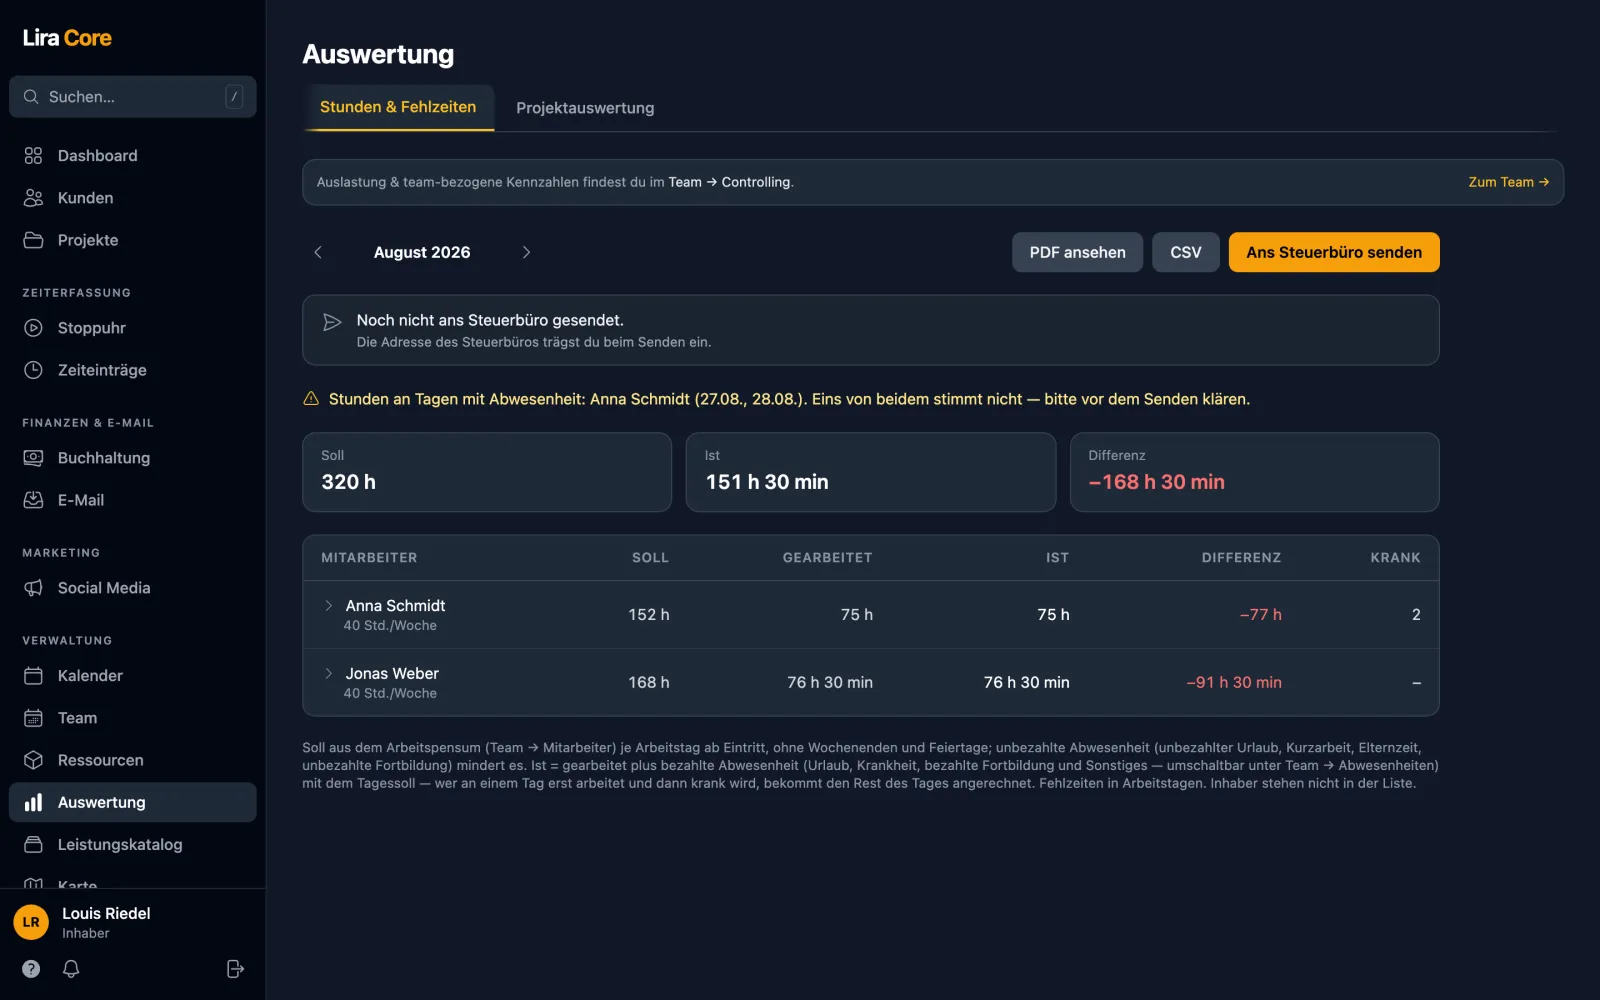Click the Leistungskatalog icon
This screenshot has height=1000, width=1600.
coord(33,845)
